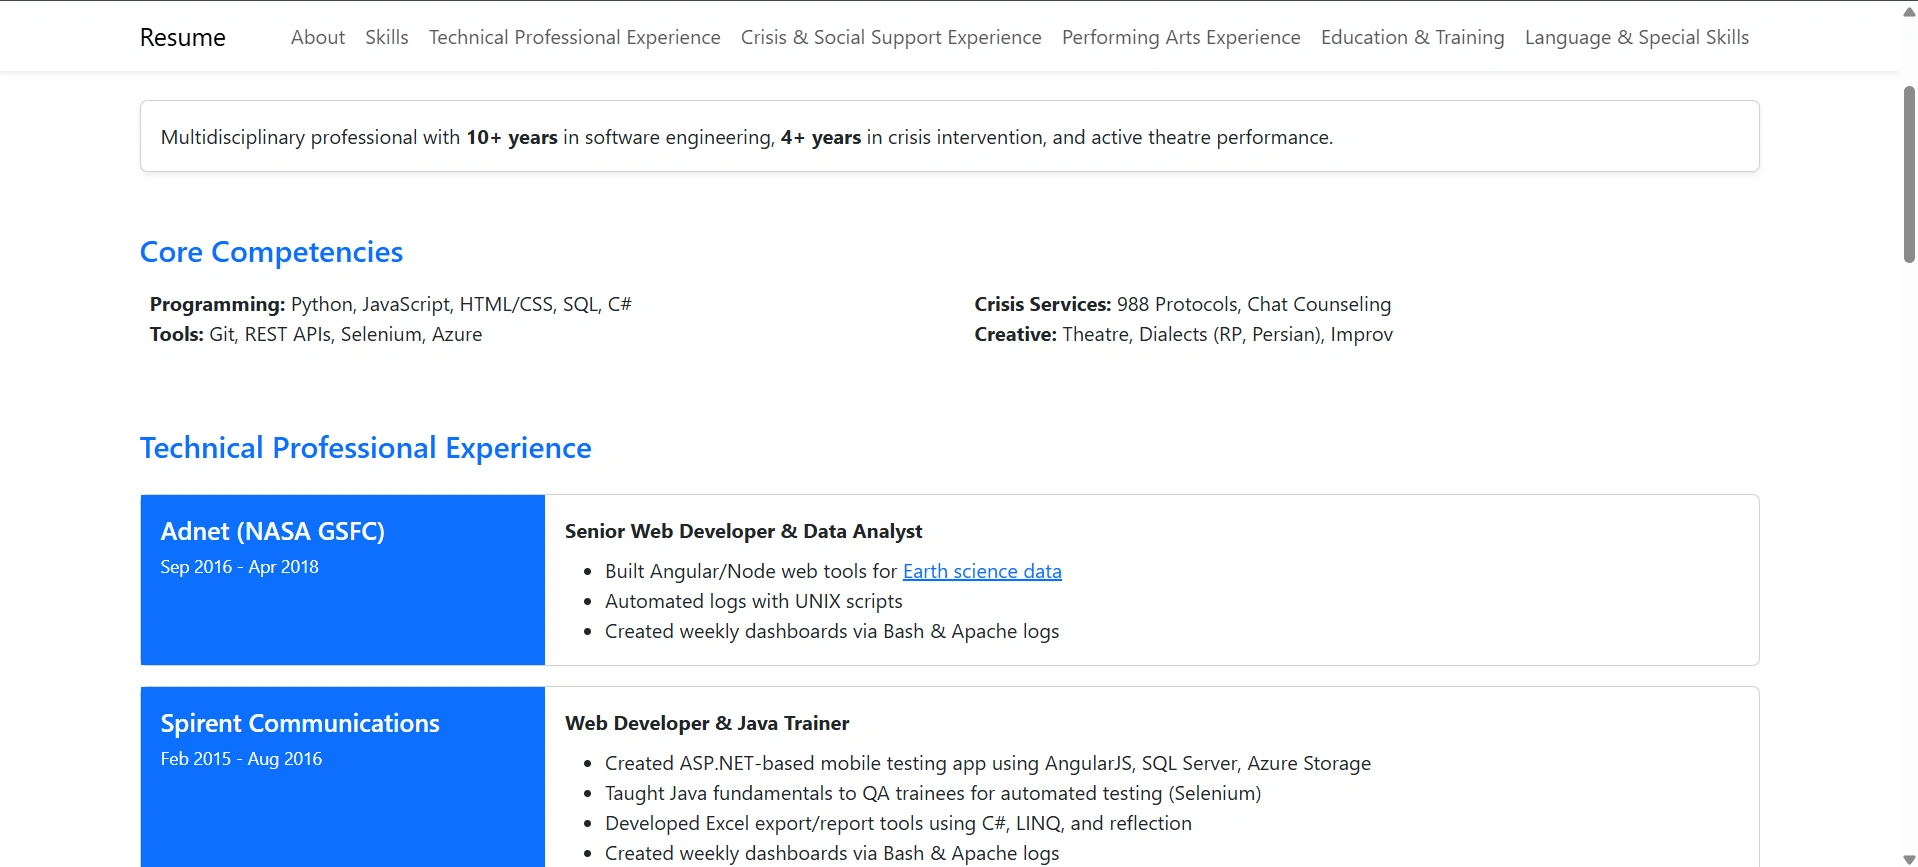Click the Technical Professional Experience section heading

tap(365, 448)
